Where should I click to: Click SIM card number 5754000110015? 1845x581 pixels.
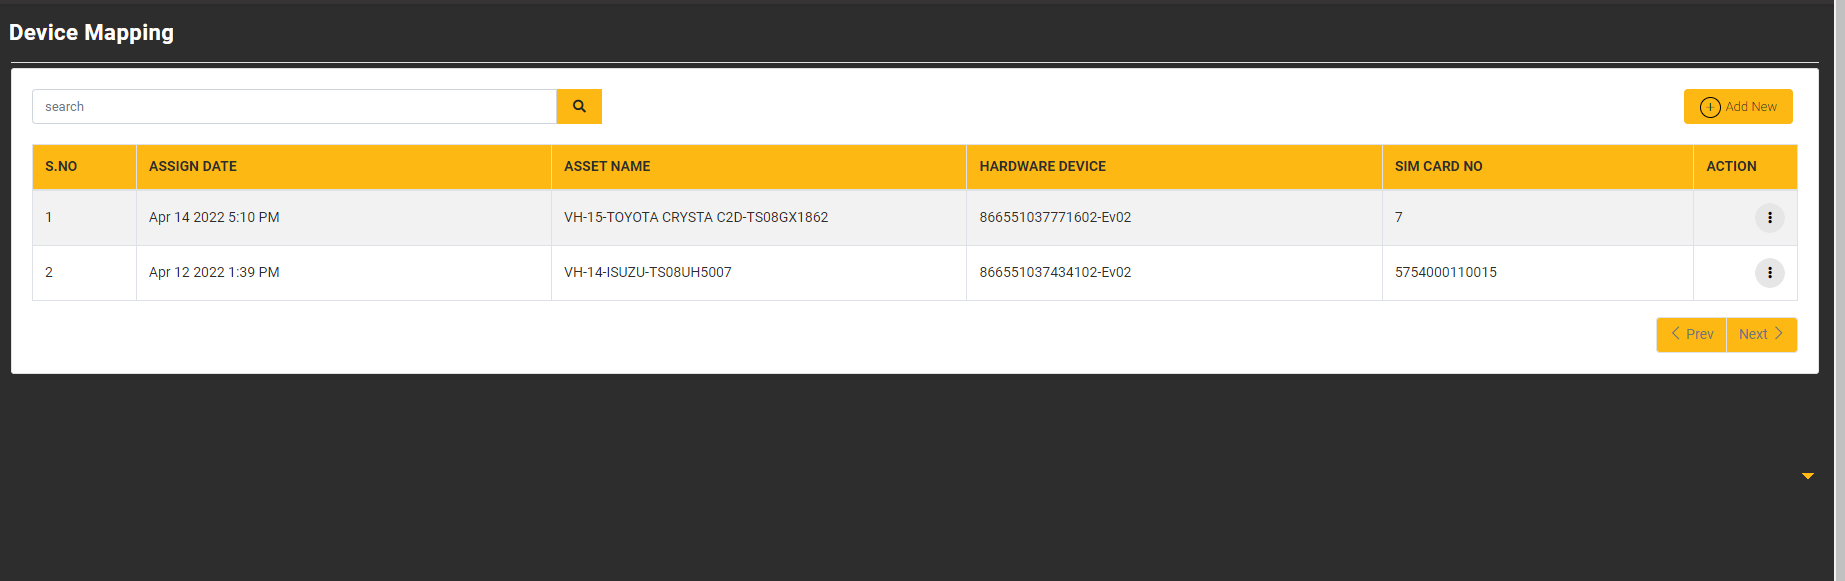(x=1445, y=273)
